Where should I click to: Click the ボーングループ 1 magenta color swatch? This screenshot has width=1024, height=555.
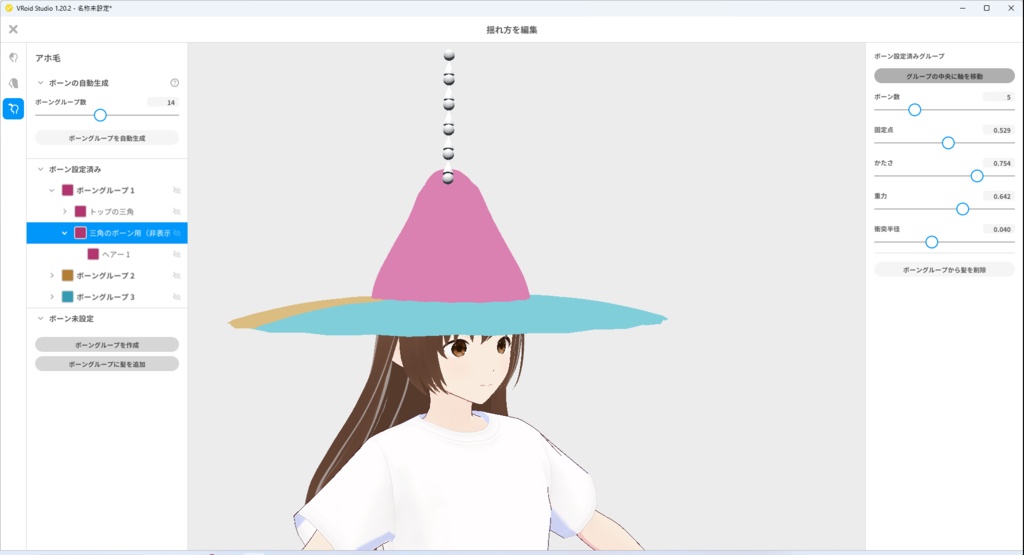tap(68, 191)
